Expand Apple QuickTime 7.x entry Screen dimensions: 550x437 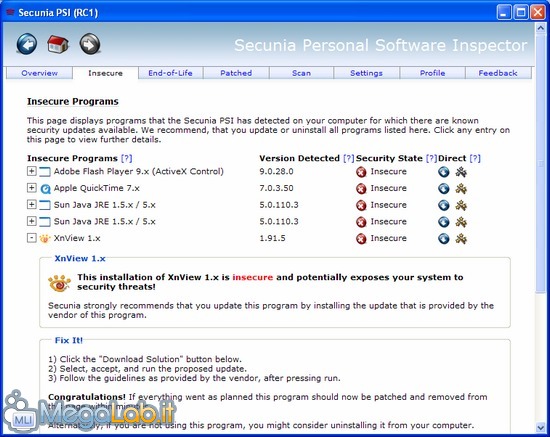tap(32, 188)
